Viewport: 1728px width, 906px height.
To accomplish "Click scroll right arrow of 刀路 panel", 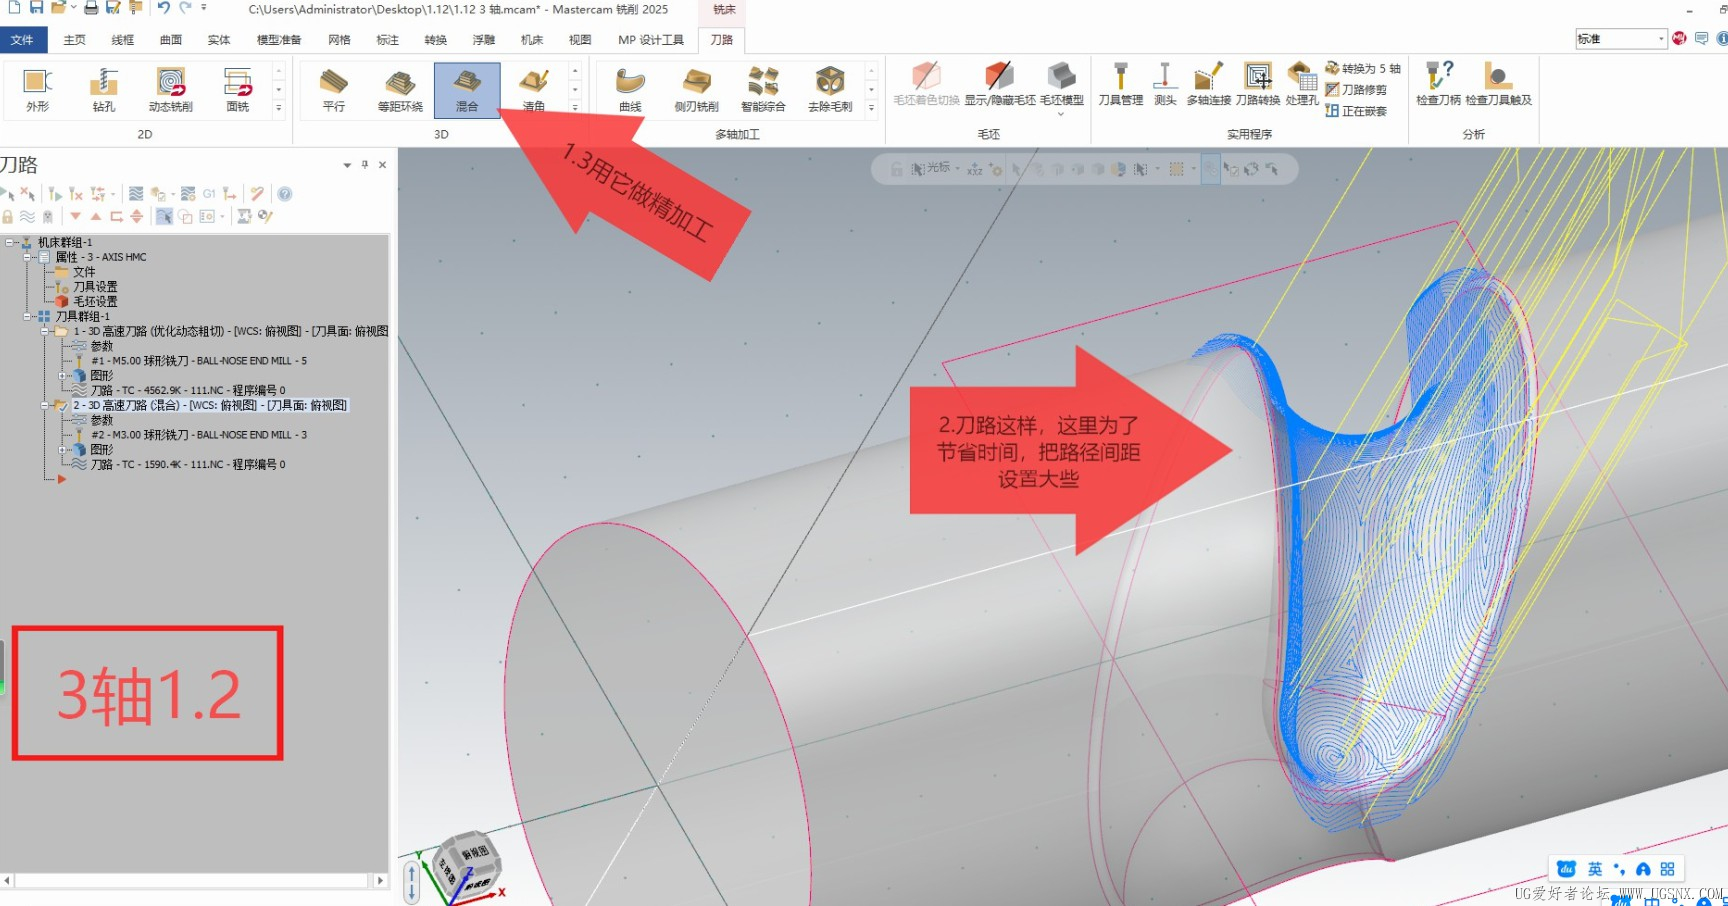I will tap(380, 881).
